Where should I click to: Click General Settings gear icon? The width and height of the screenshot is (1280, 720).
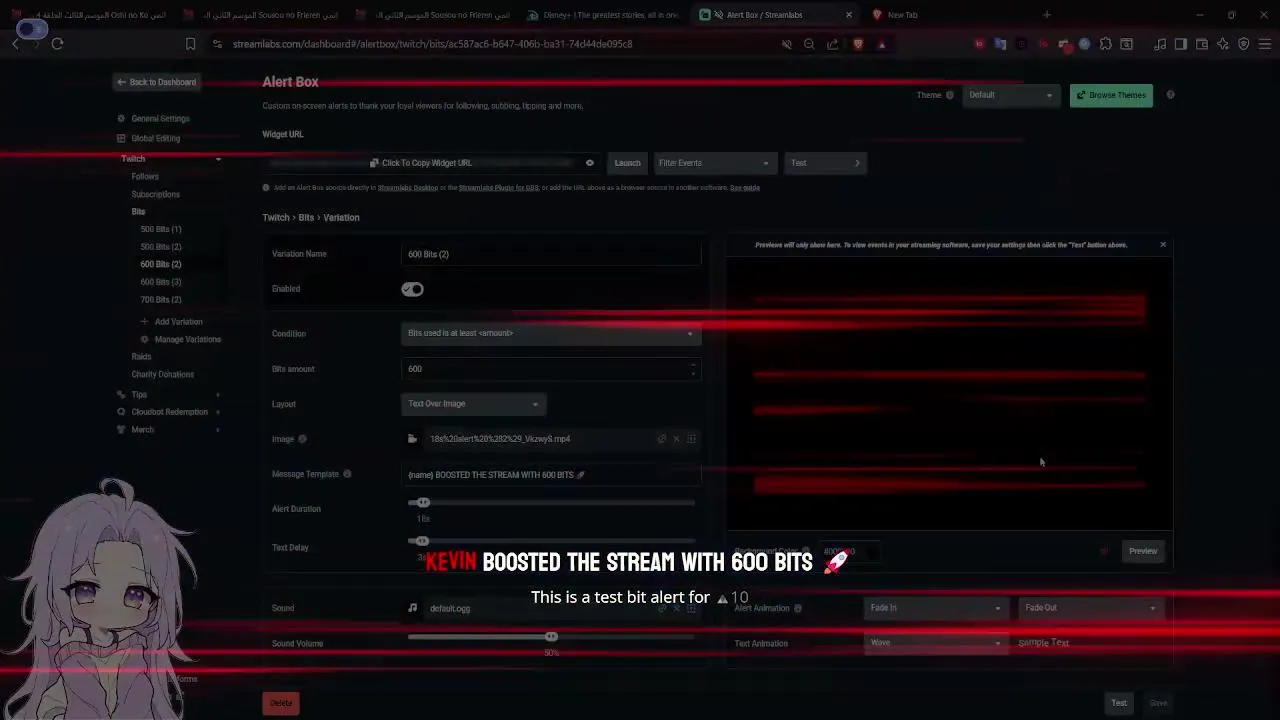click(x=121, y=119)
